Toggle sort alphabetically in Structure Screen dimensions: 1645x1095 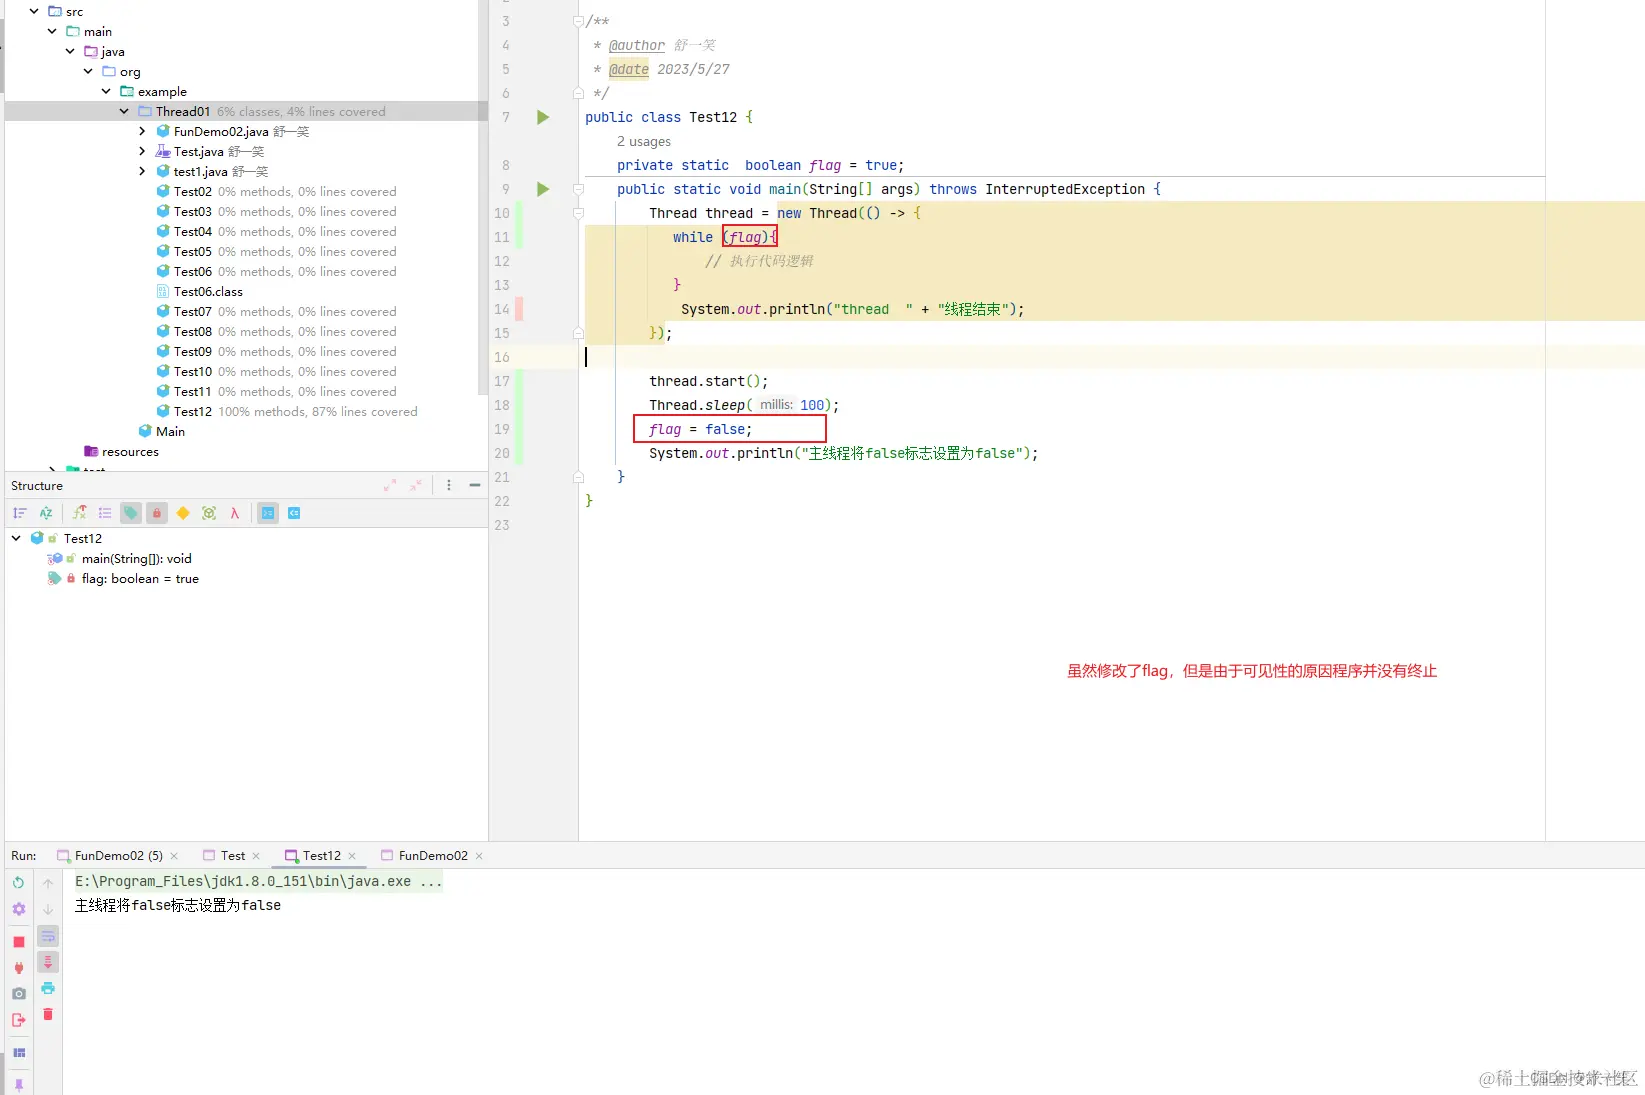46,513
